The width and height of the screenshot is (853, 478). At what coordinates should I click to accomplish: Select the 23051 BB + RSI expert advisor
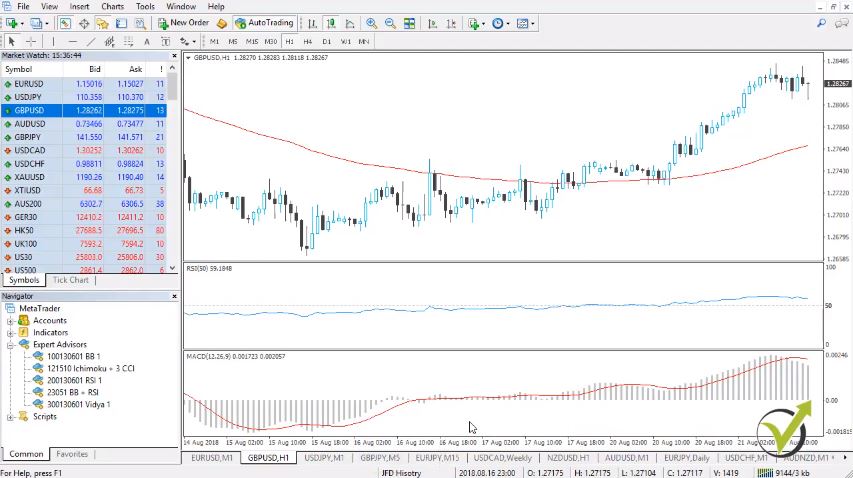point(72,393)
